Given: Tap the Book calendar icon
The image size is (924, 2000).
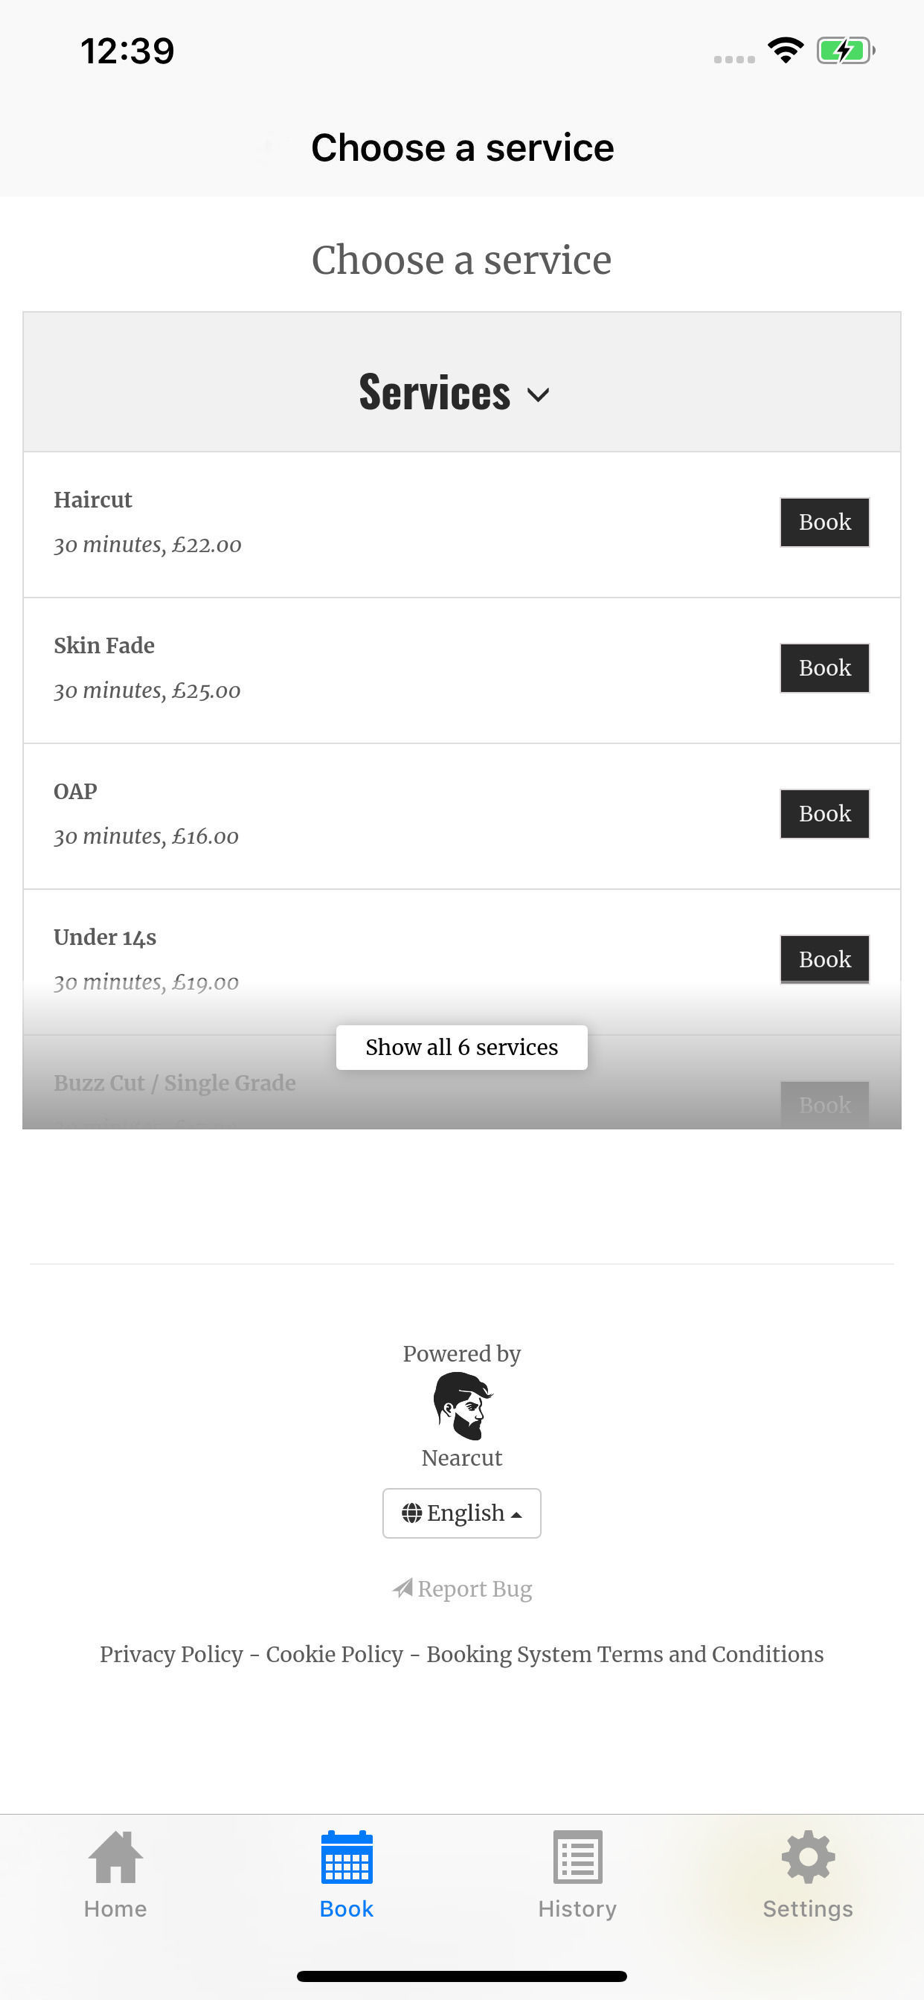Looking at the screenshot, I should [x=346, y=1858].
